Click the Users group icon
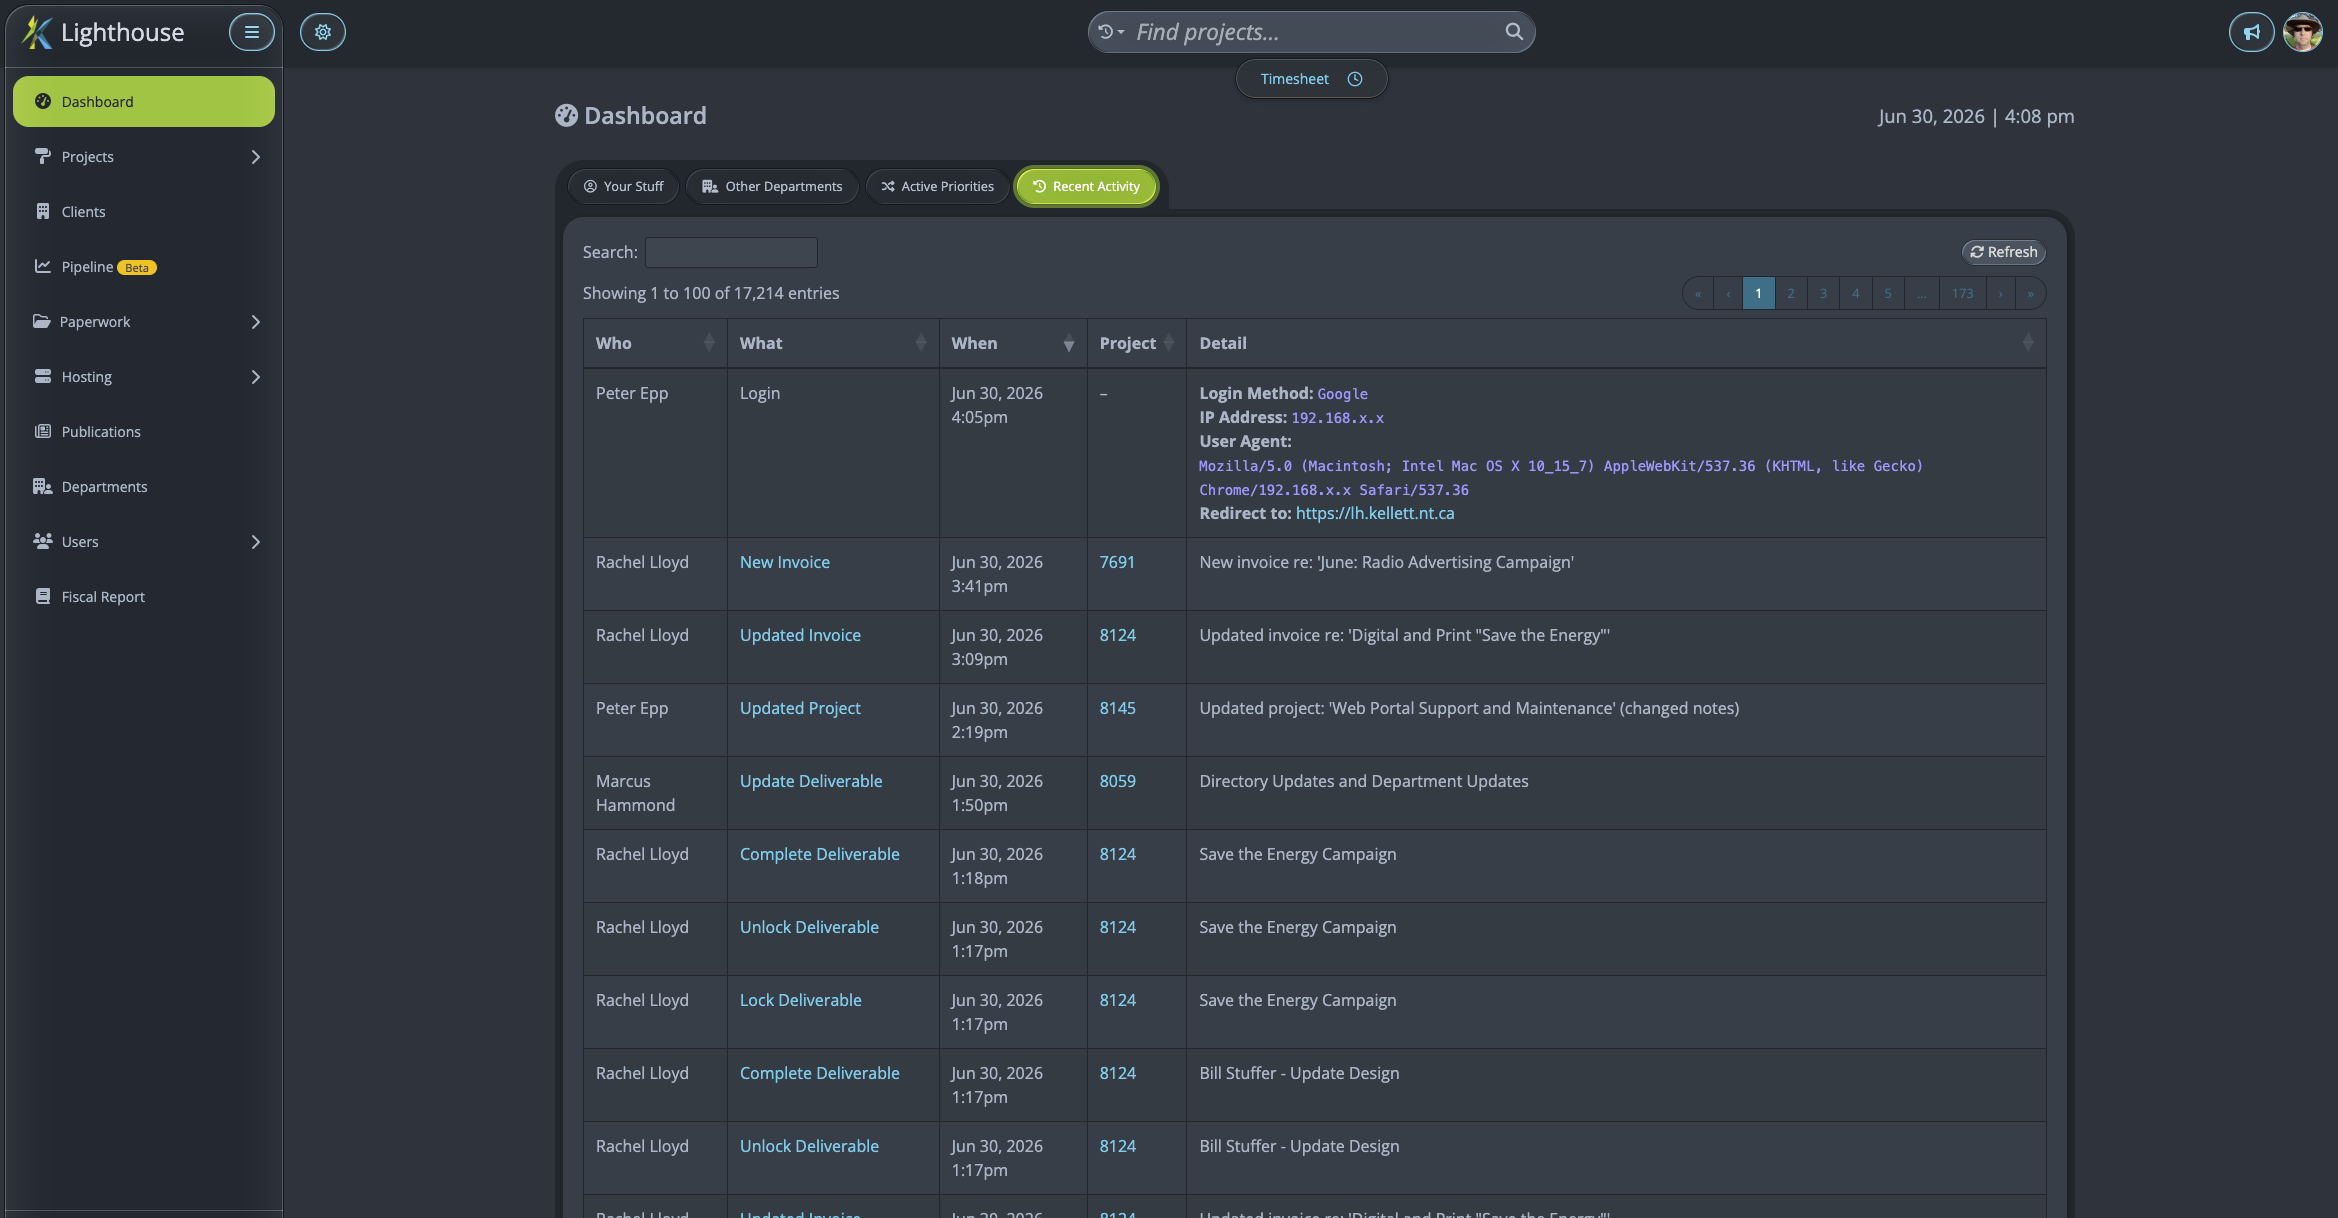This screenshot has width=2338, height=1218. click(42, 541)
